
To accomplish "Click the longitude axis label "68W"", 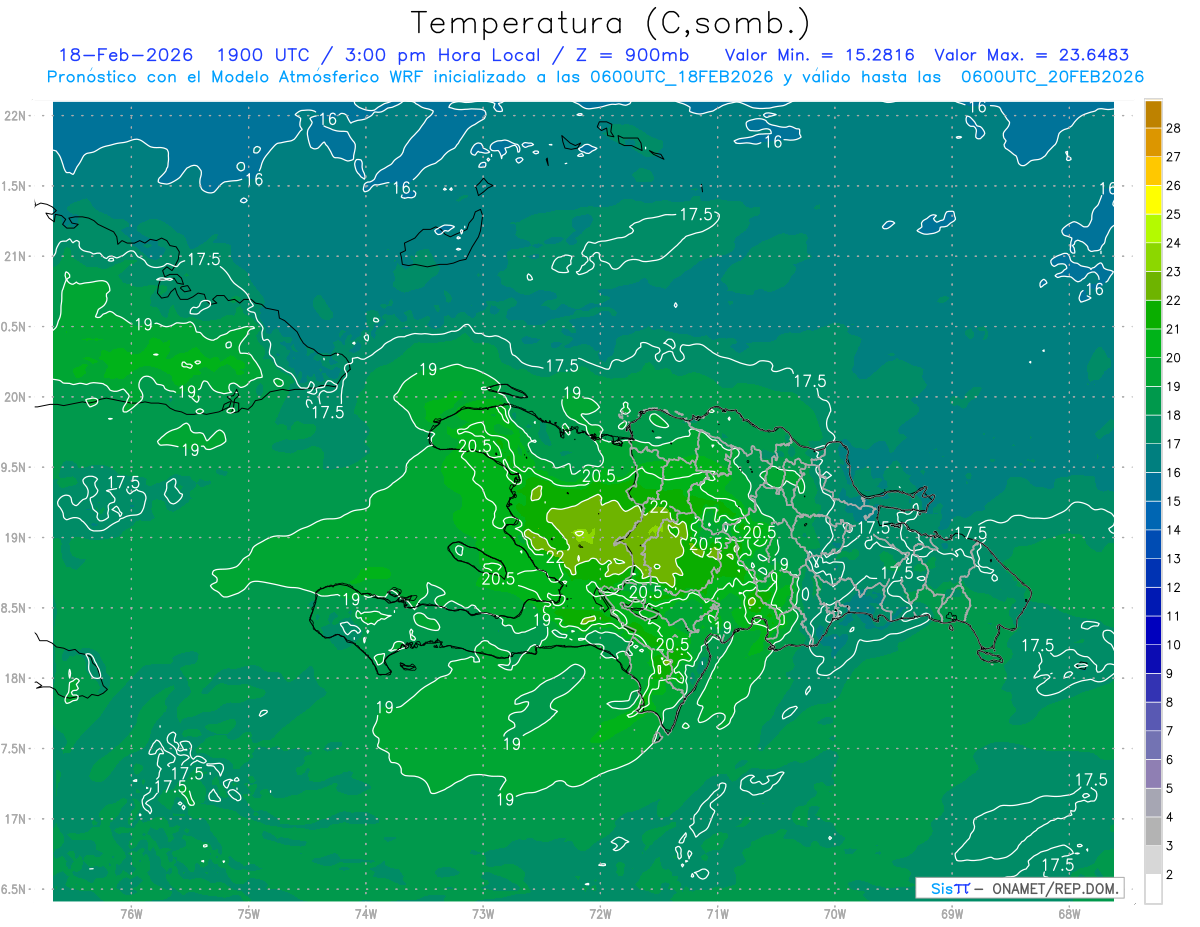I will [x=1069, y=913].
